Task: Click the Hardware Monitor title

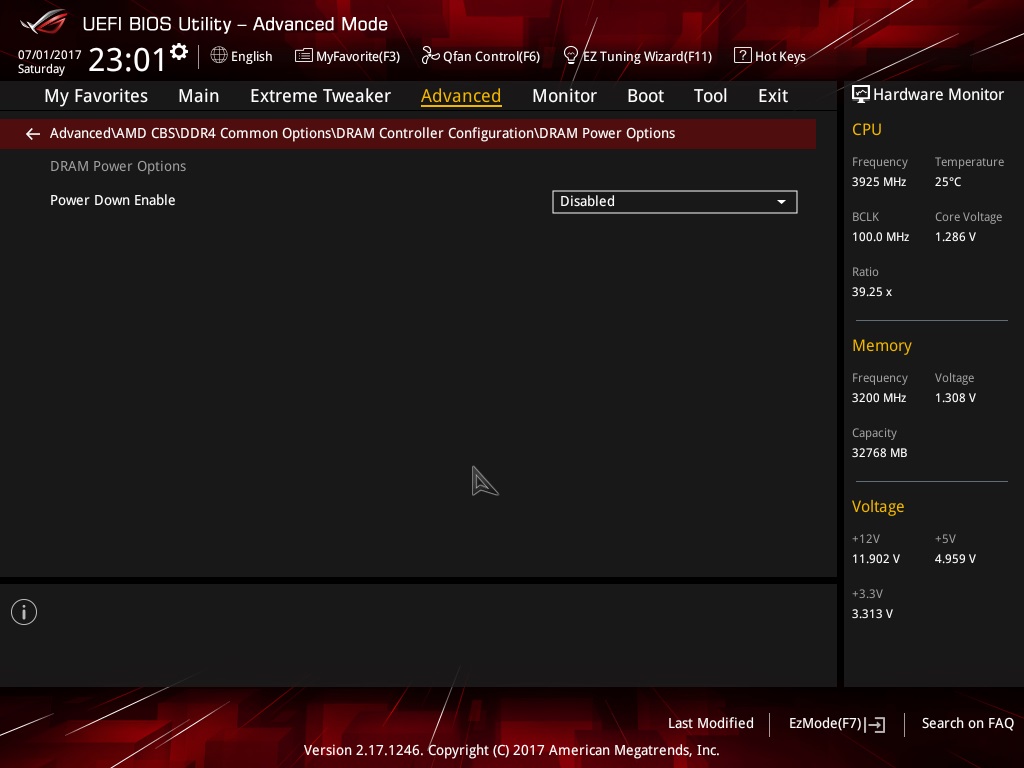Action: [938, 95]
